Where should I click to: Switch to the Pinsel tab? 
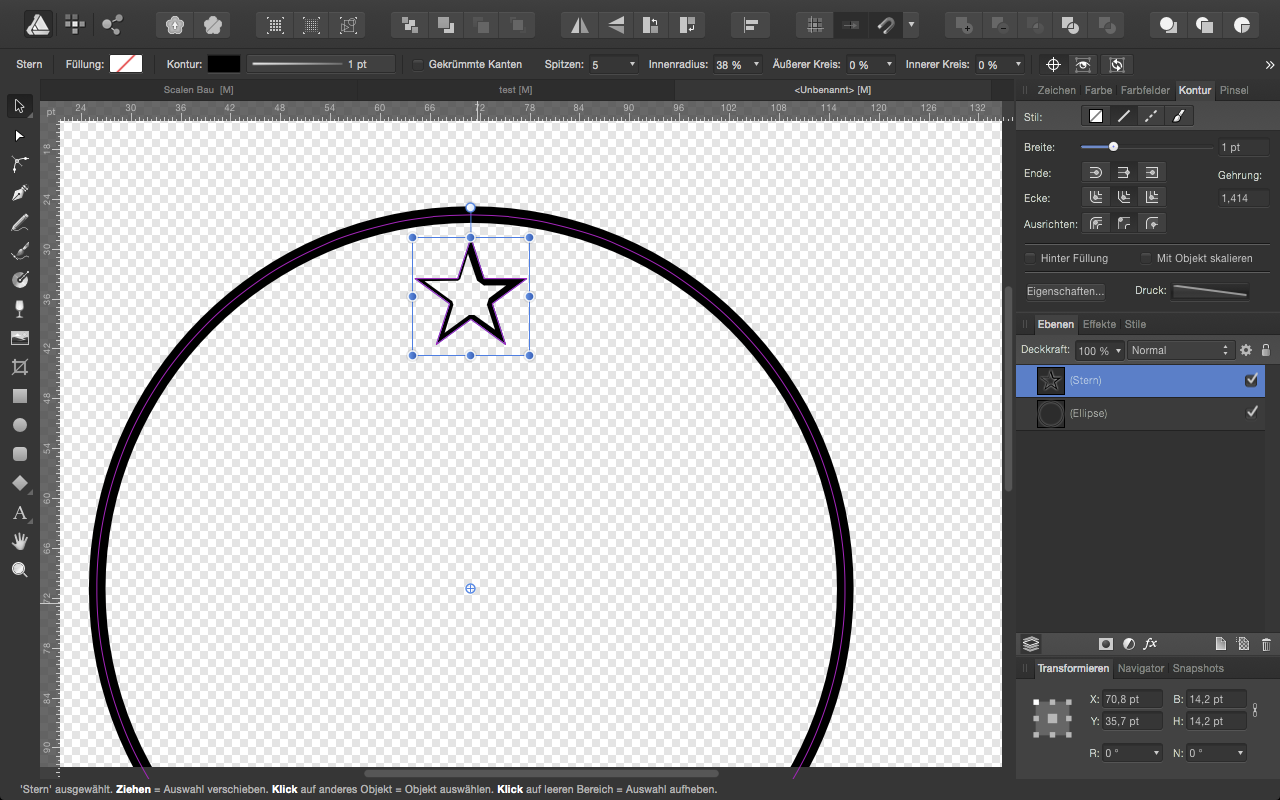[x=1234, y=90]
